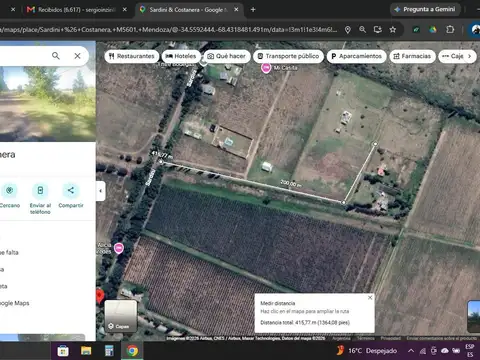480x360 pixels.
Task: Click the Compartir share icon
Action: pos(71,190)
